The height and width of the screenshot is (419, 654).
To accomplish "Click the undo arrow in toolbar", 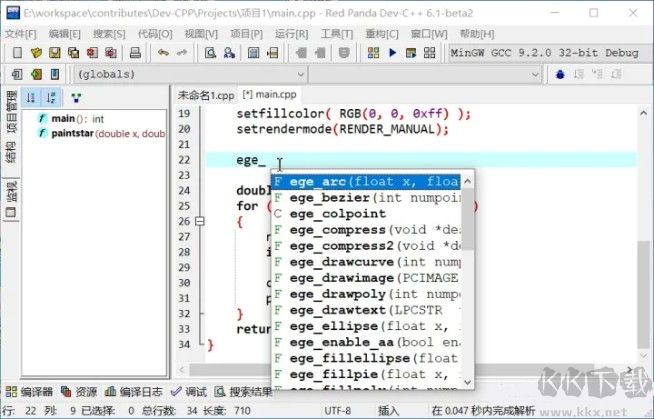I will (162, 53).
